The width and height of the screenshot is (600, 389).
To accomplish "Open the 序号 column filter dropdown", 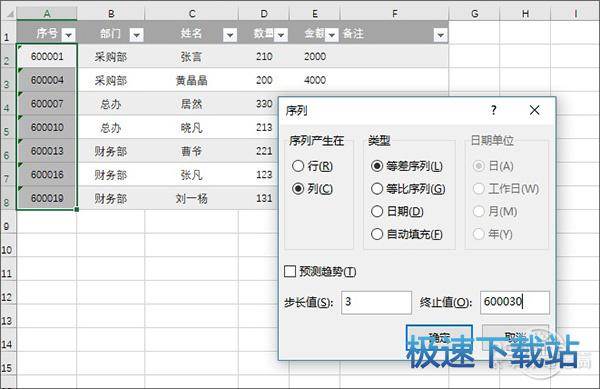I will pyautogui.click(x=68, y=35).
